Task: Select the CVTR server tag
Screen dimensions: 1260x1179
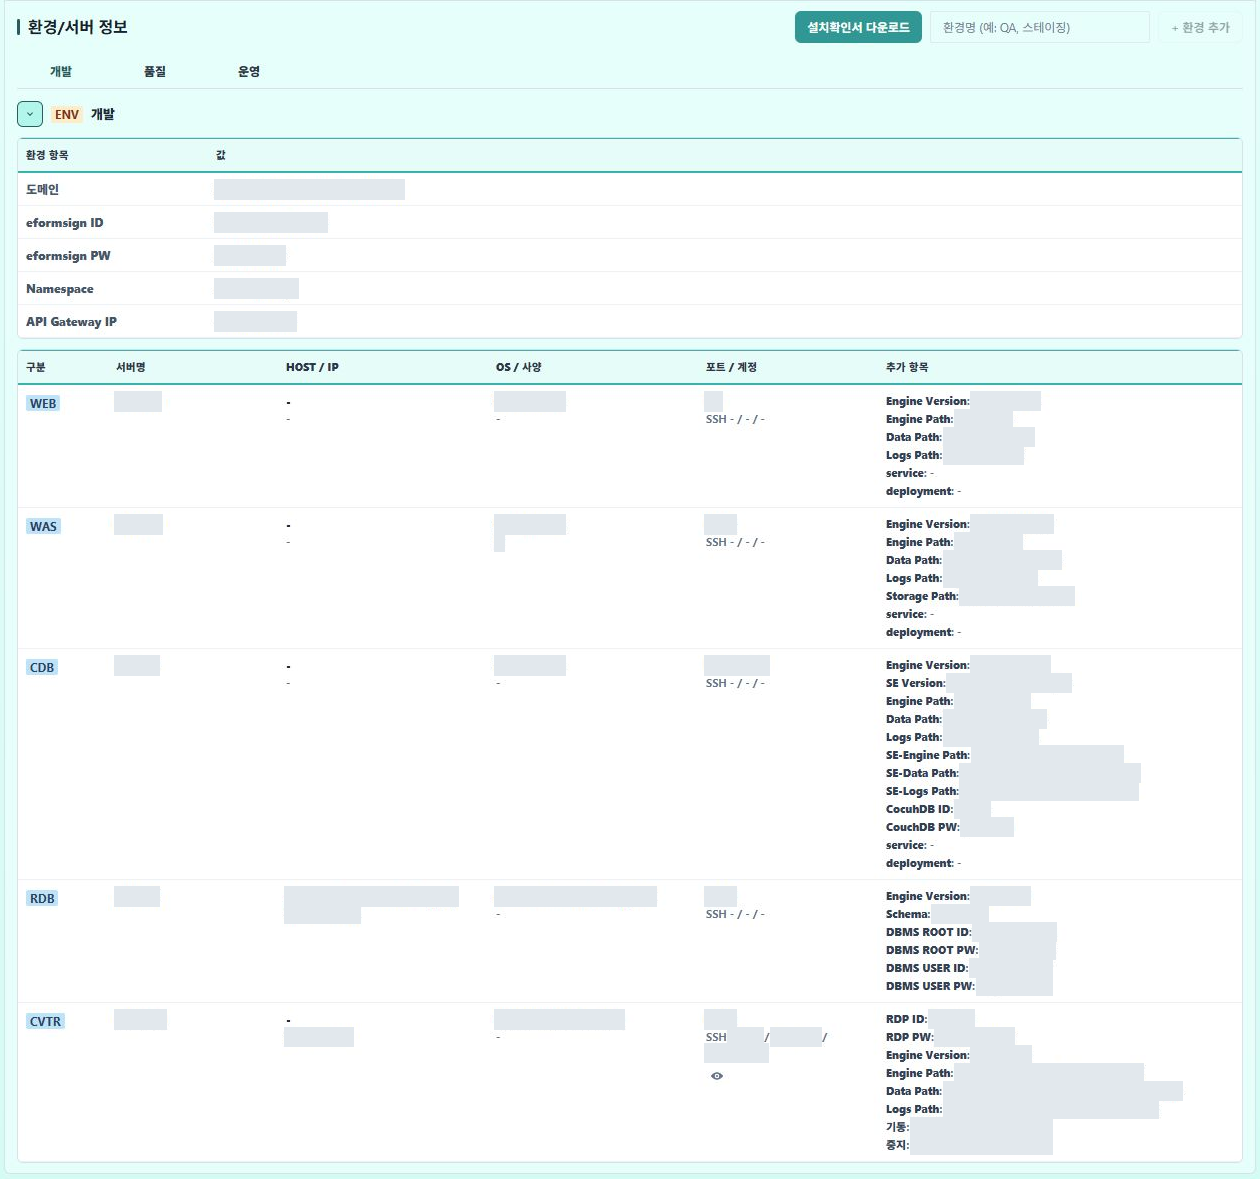Action: 45,1021
